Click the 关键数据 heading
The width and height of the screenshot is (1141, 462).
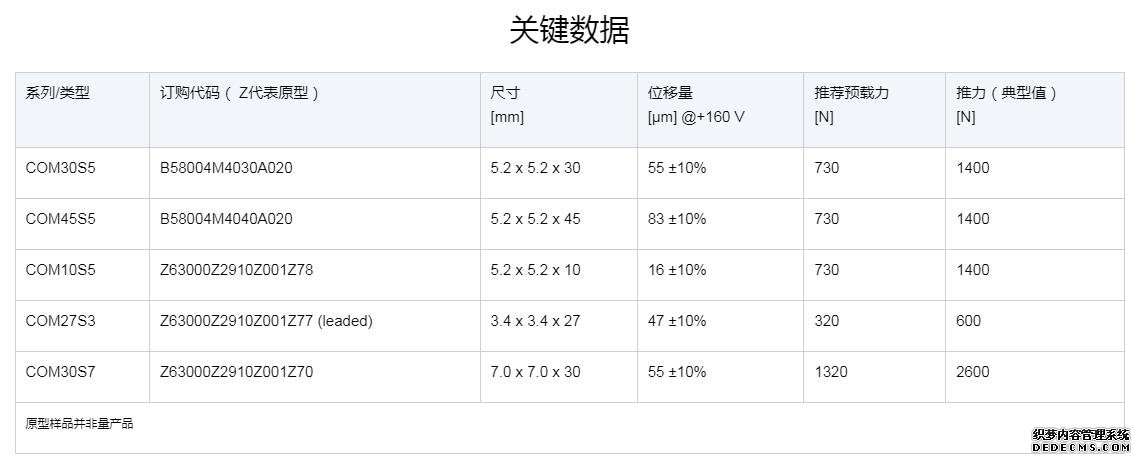(569, 31)
